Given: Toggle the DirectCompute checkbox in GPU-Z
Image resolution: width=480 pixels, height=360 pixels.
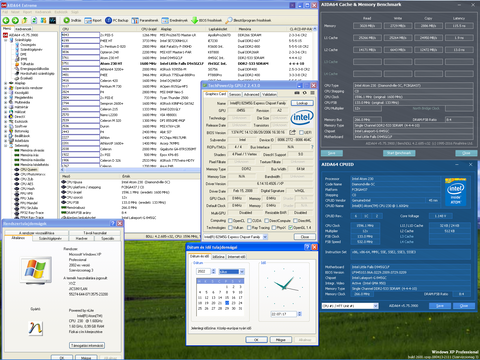Looking at the screenshot, I should click(x=266, y=221).
